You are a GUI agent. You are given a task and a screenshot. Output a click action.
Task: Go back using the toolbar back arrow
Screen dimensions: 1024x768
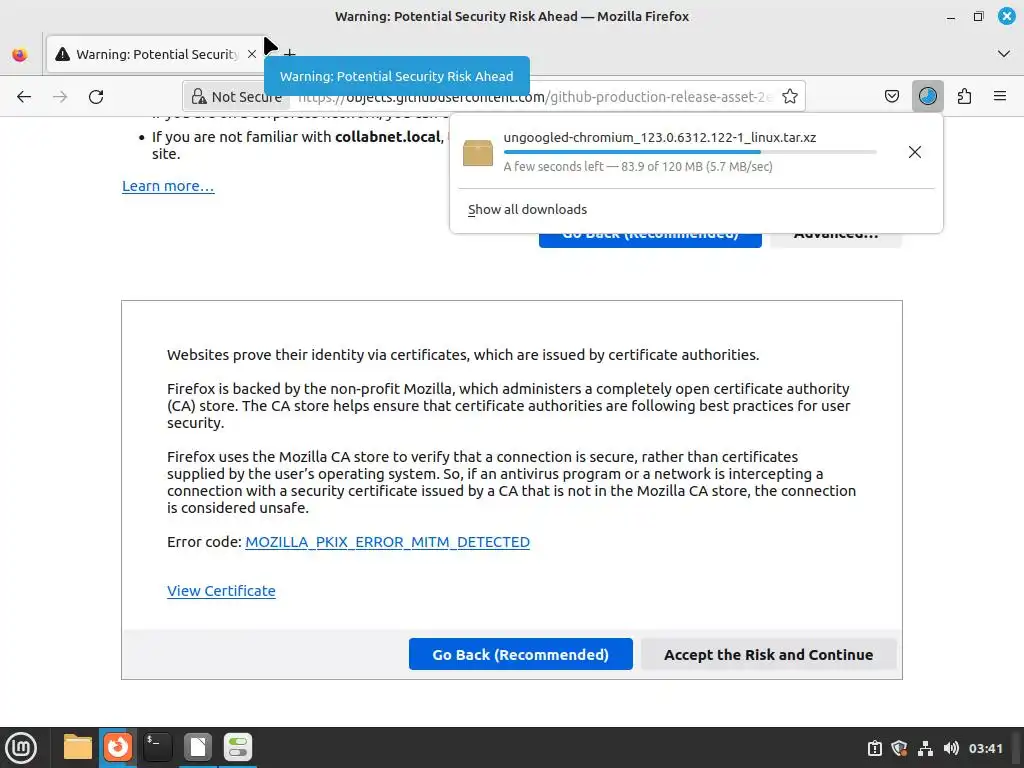(x=24, y=97)
